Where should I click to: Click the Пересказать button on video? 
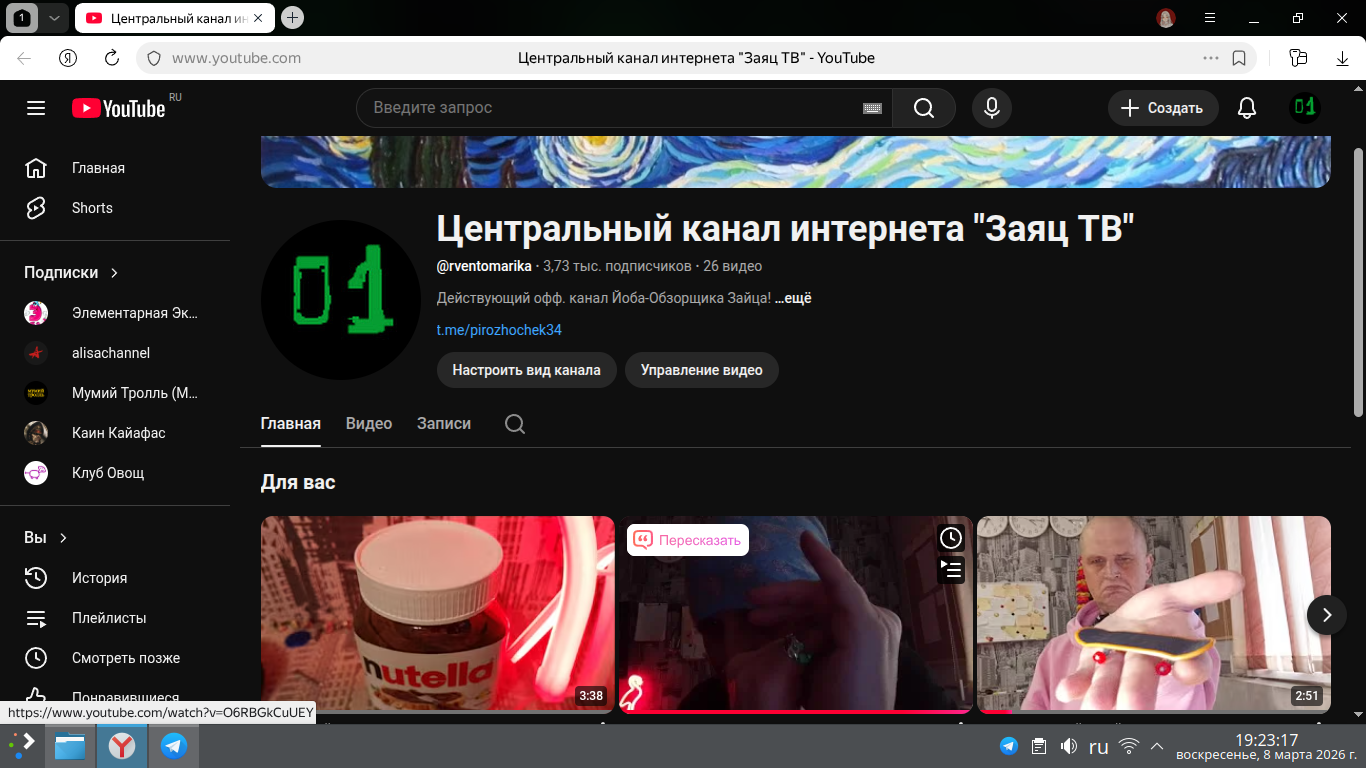(688, 541)
